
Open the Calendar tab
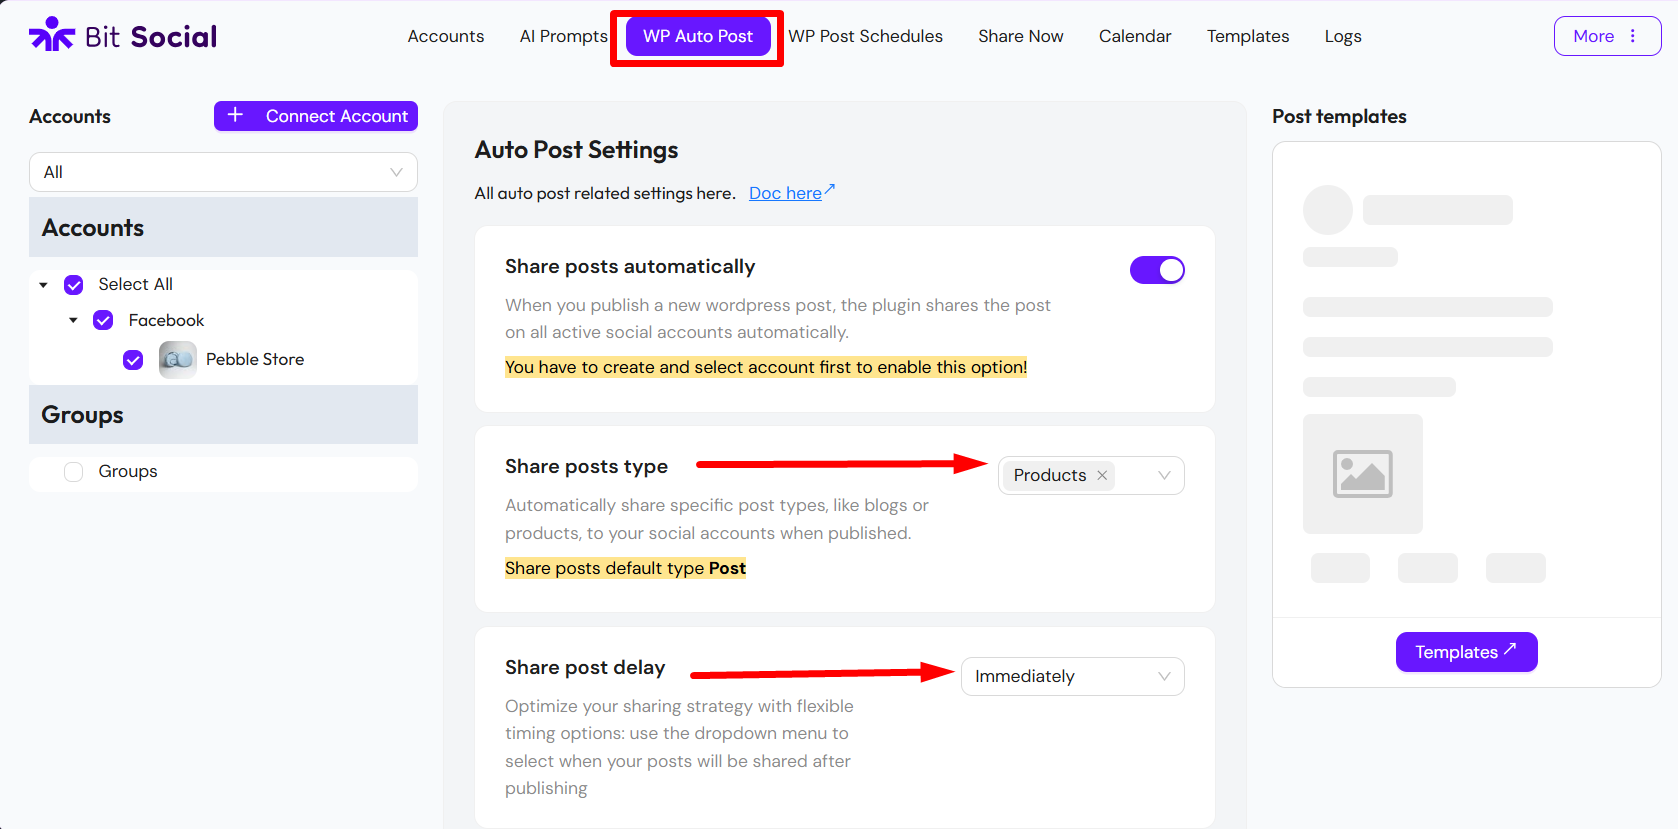(1134, 36)
